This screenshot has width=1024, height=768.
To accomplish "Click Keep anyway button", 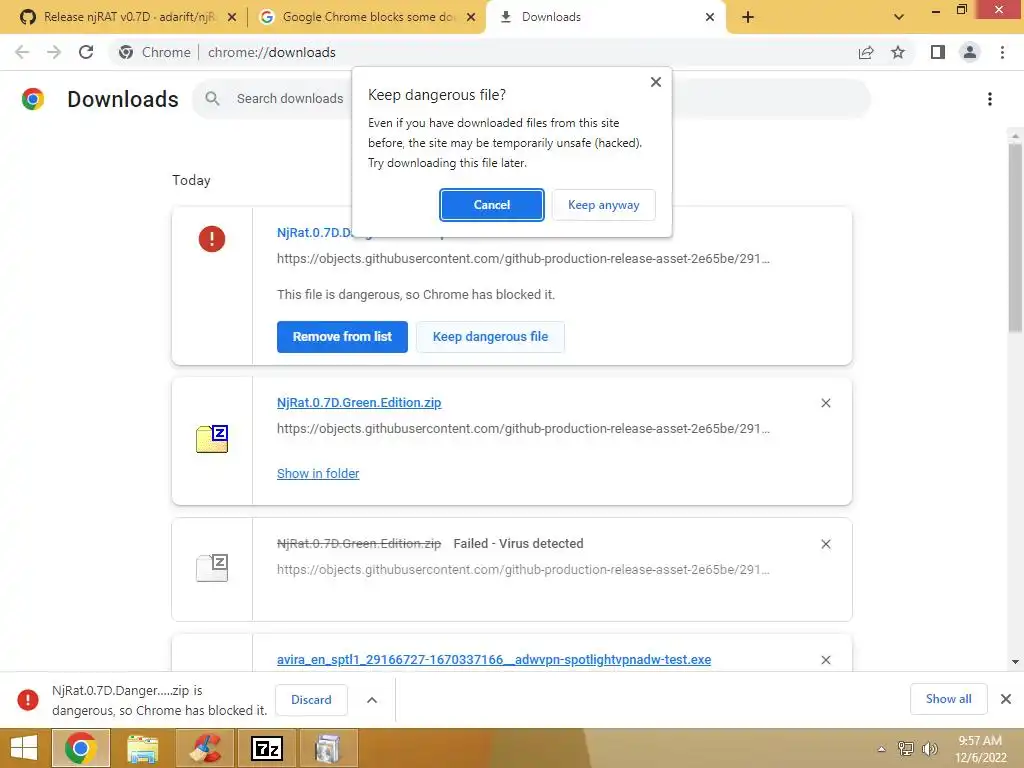I will coord(603,205).
